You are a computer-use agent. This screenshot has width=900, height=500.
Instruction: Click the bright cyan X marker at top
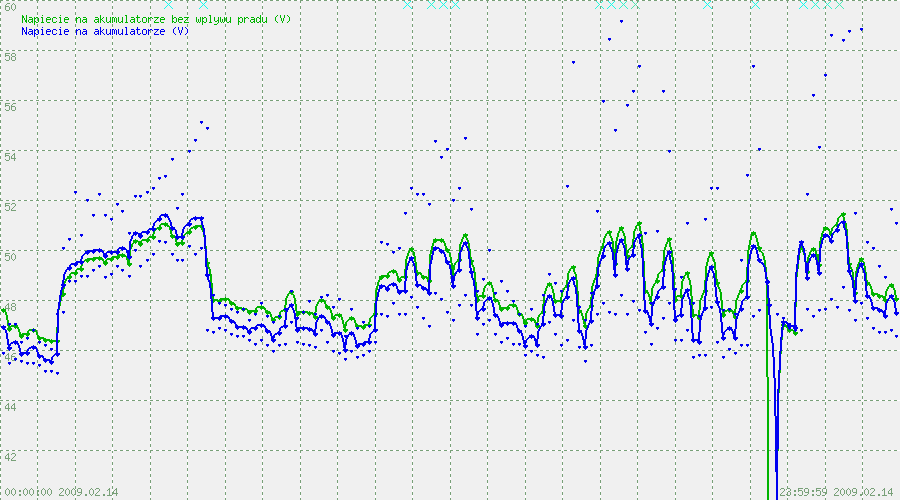[168, 5]
